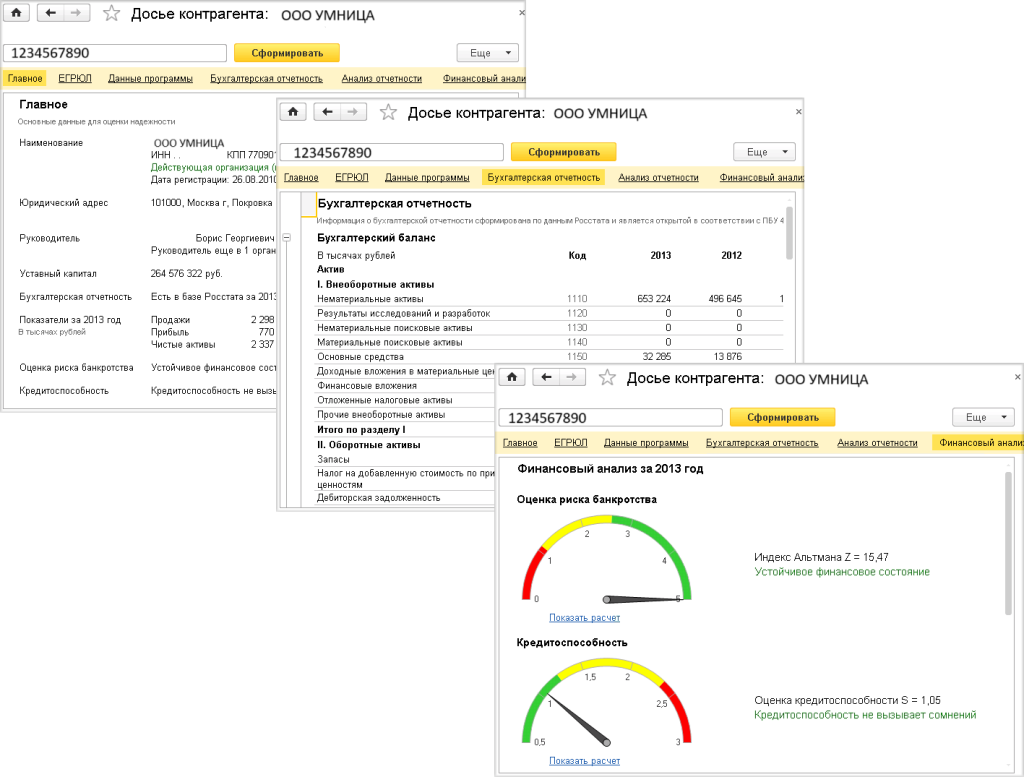Expand Еще menu in the middle window
This screenshot has height=777, width=1024.
tap(764, 152)
